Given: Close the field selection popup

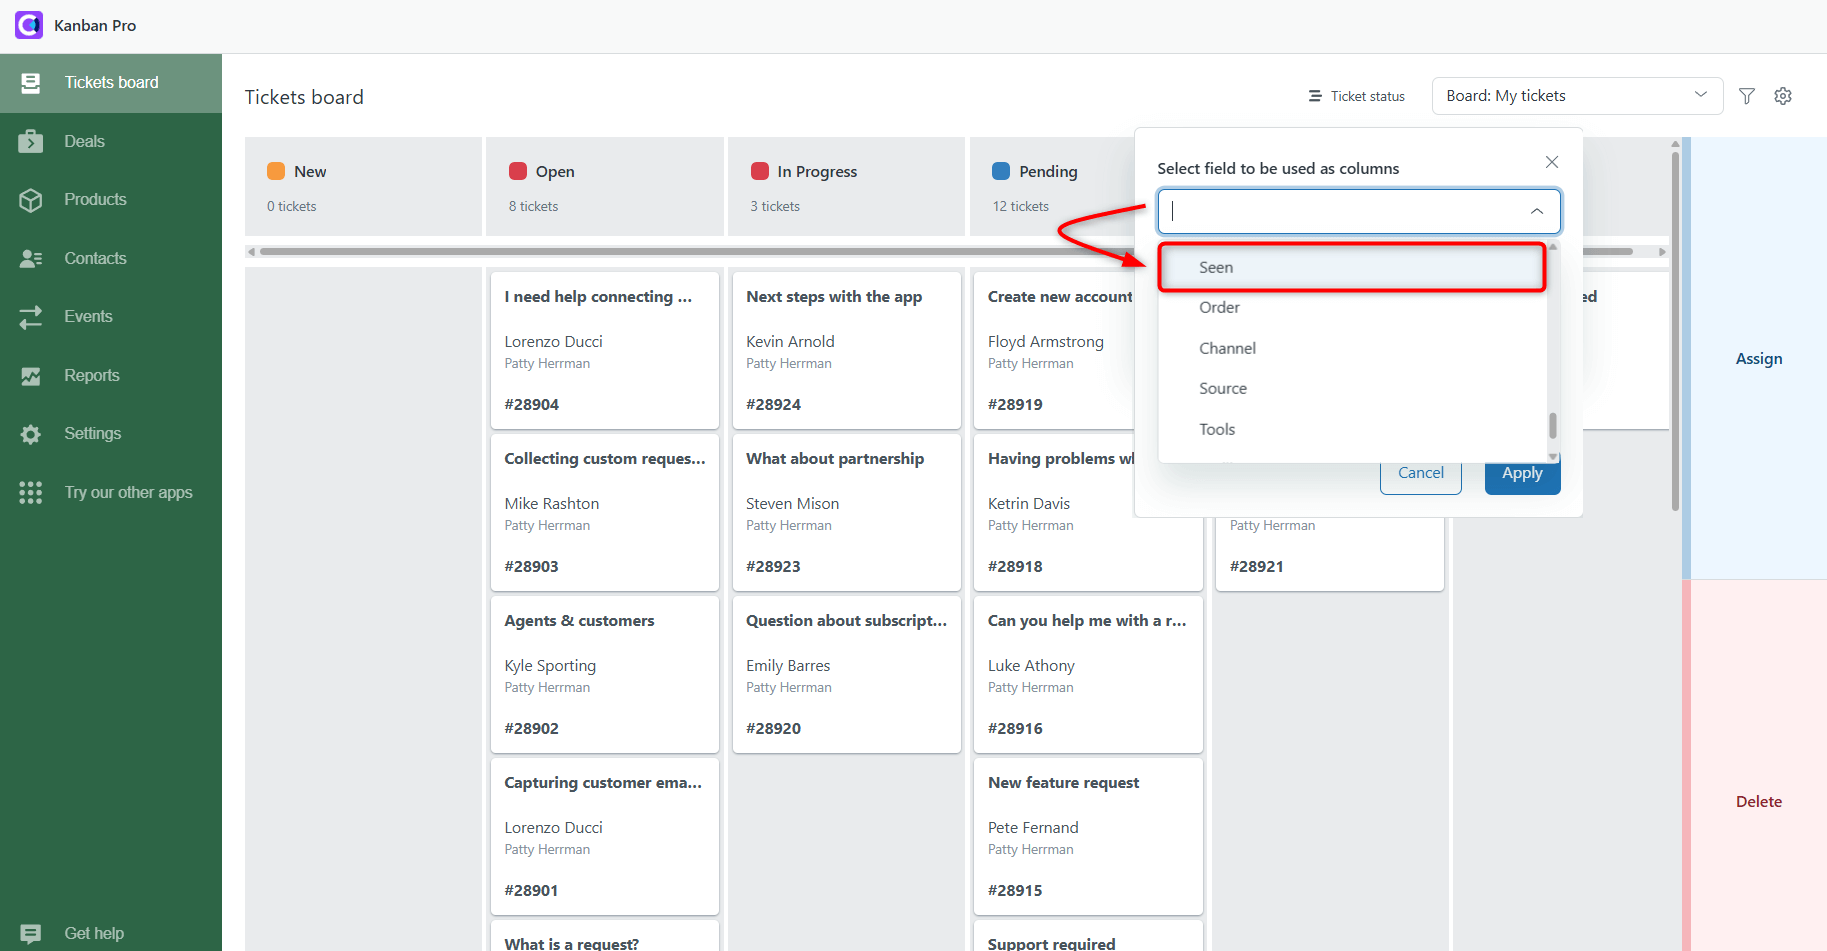Looking at the screenshot, I should tap(1551, 161).
